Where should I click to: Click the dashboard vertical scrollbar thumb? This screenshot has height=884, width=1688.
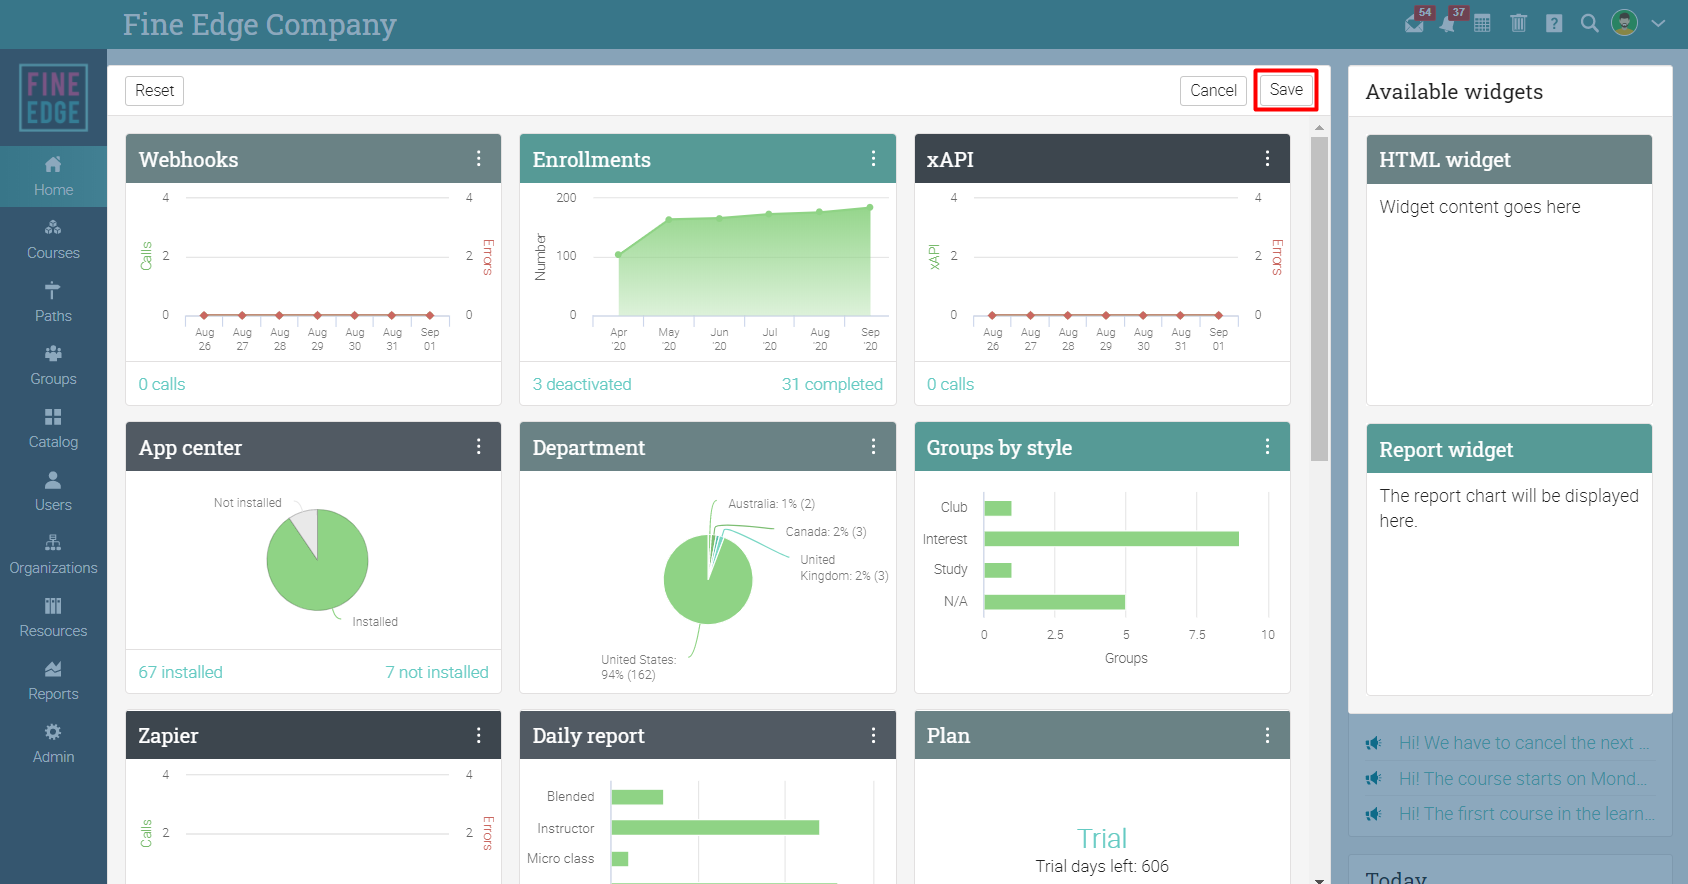[x=1319, y=298]
